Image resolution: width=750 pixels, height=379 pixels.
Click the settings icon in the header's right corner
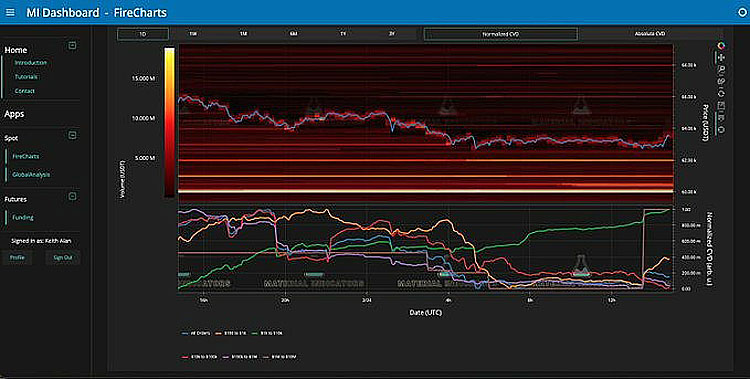pos(743,12)
